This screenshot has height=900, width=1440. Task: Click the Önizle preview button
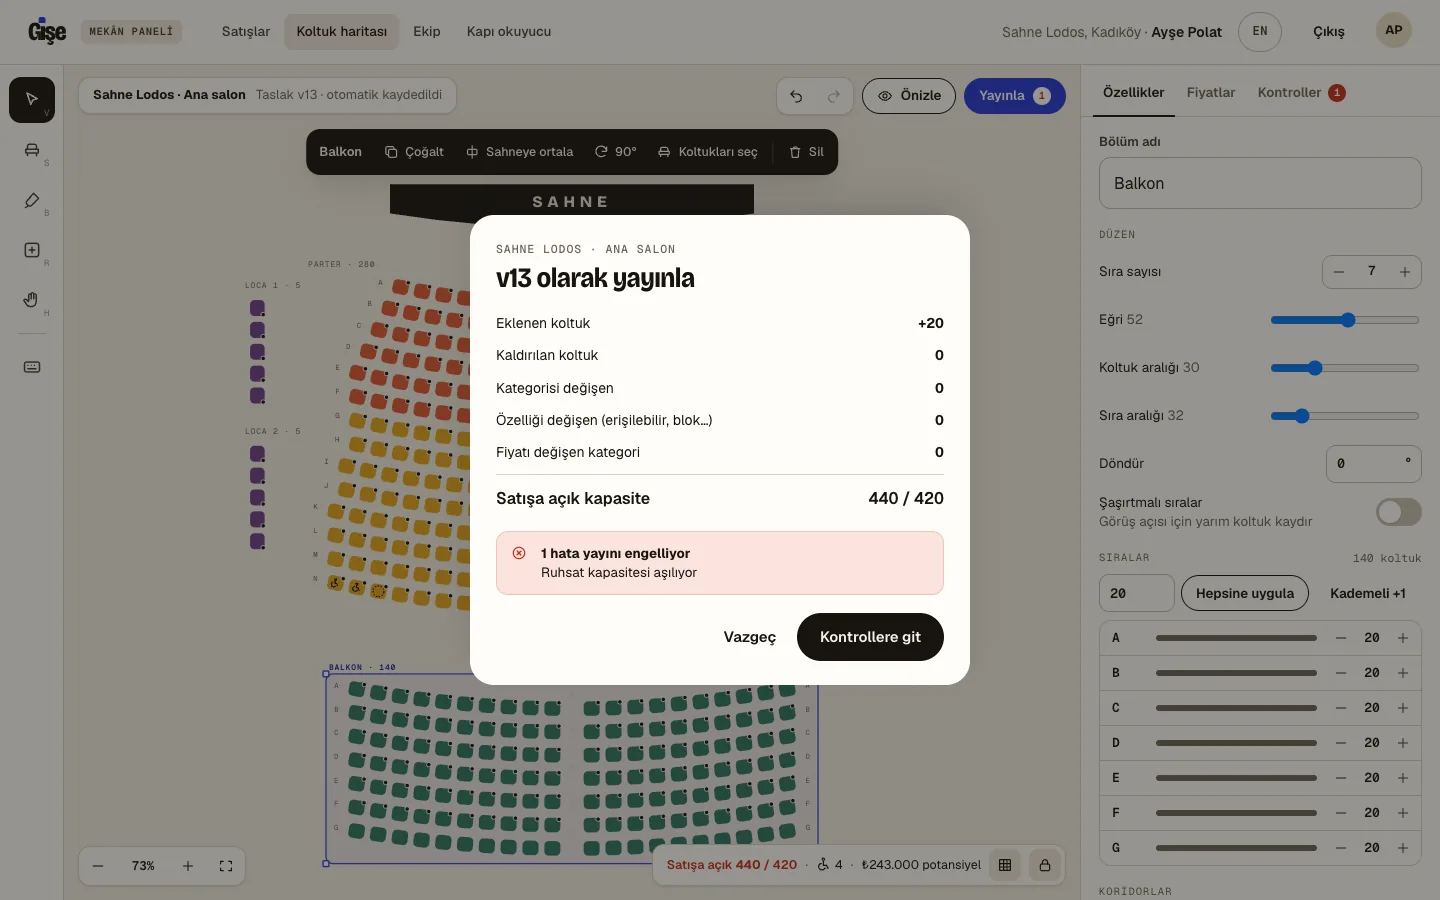tap(909, 96)
